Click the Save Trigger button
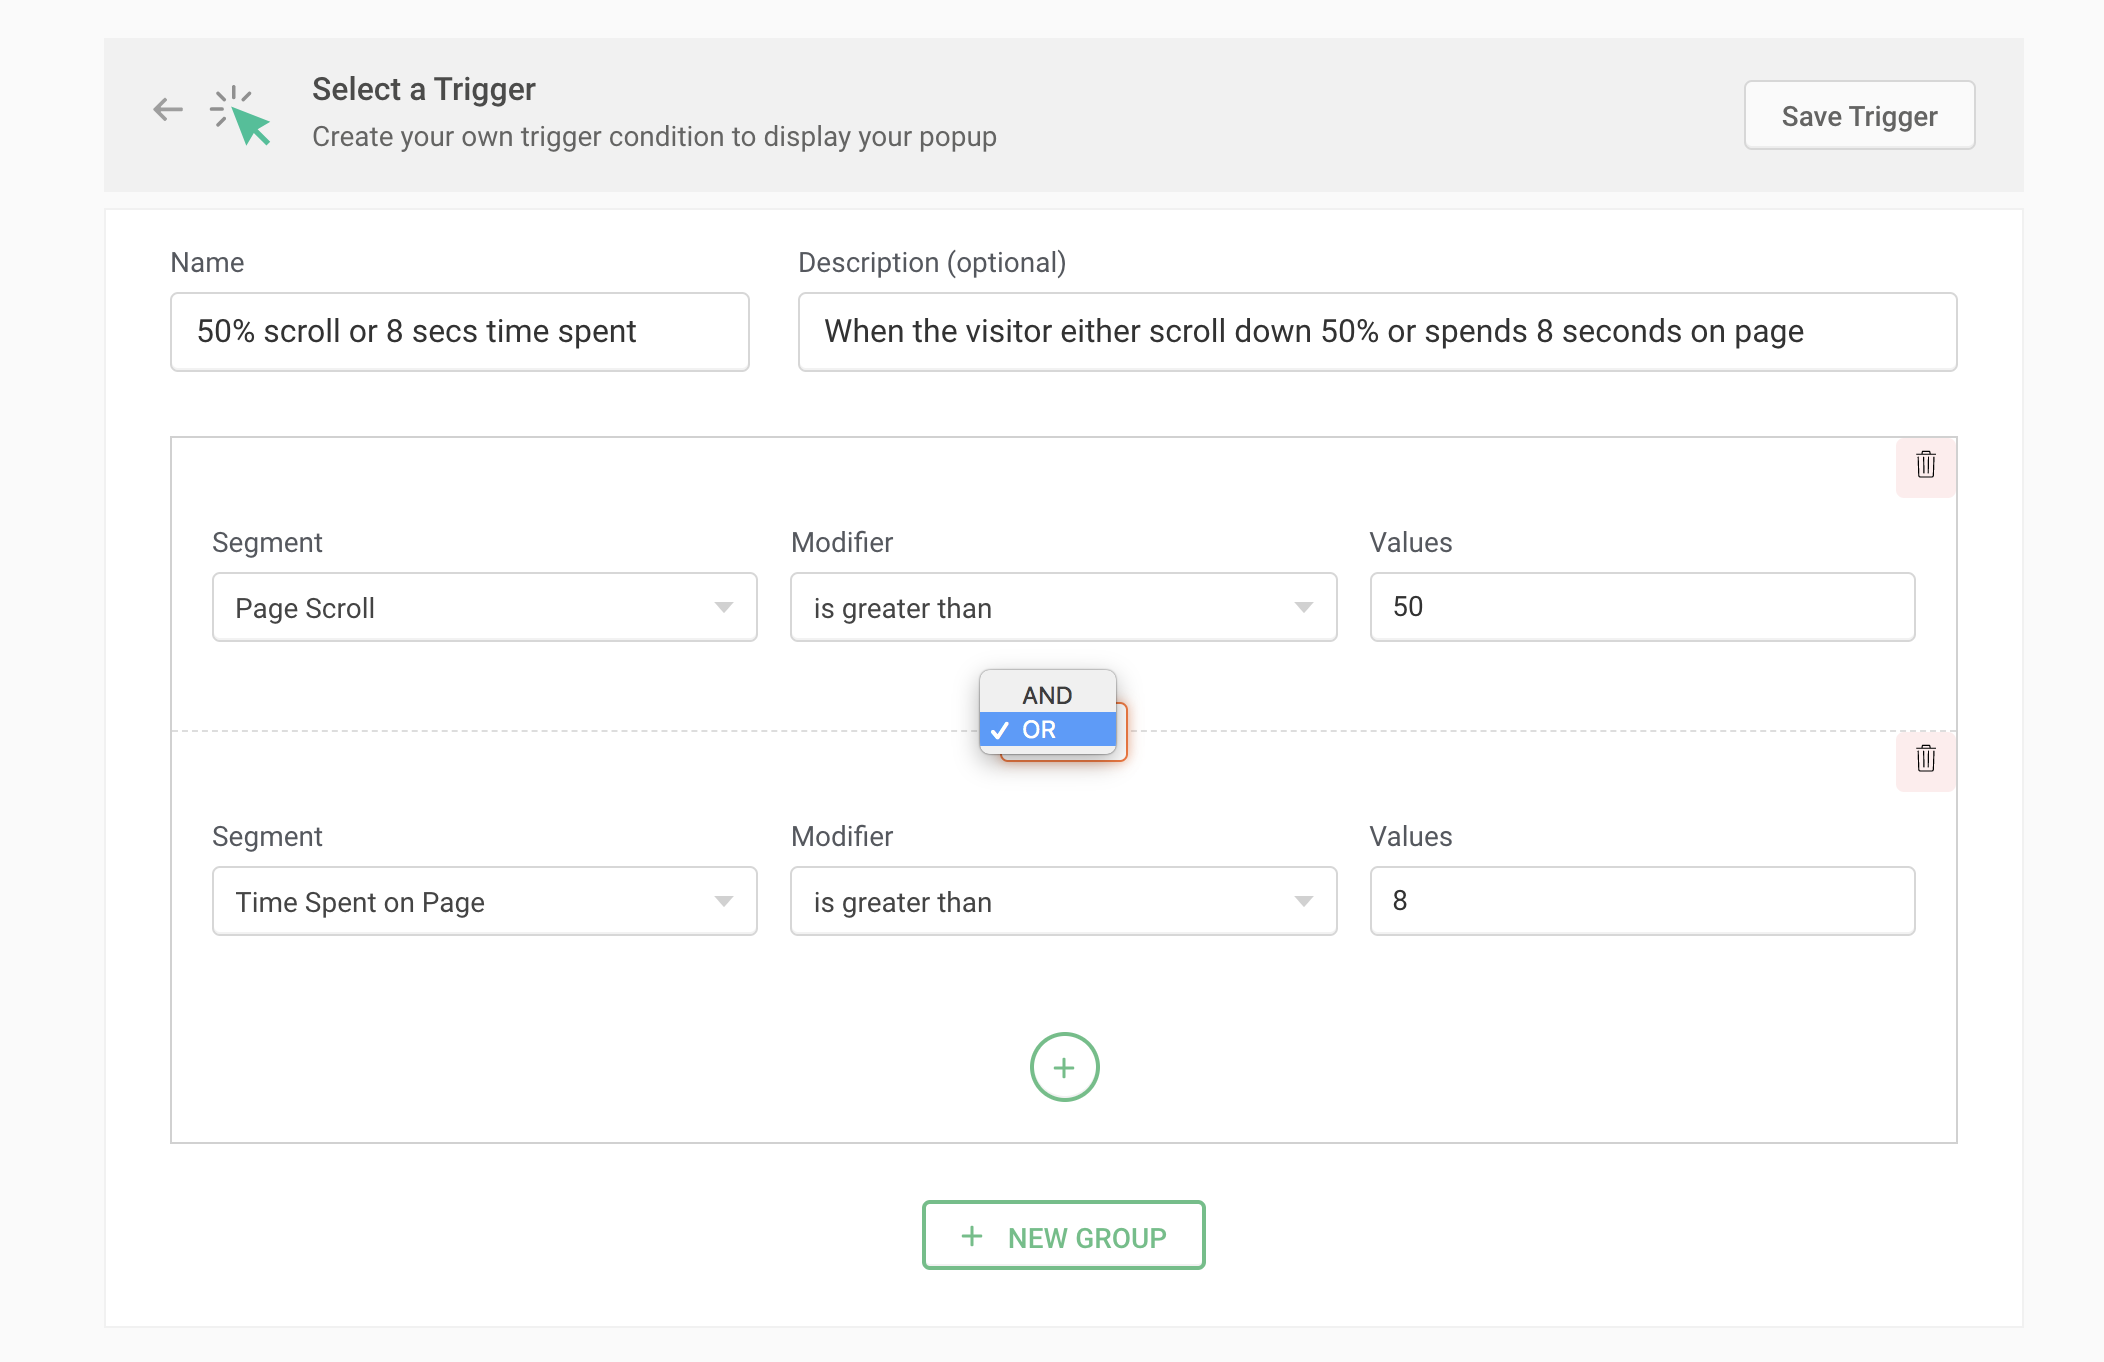 (x=1858, y=116)
